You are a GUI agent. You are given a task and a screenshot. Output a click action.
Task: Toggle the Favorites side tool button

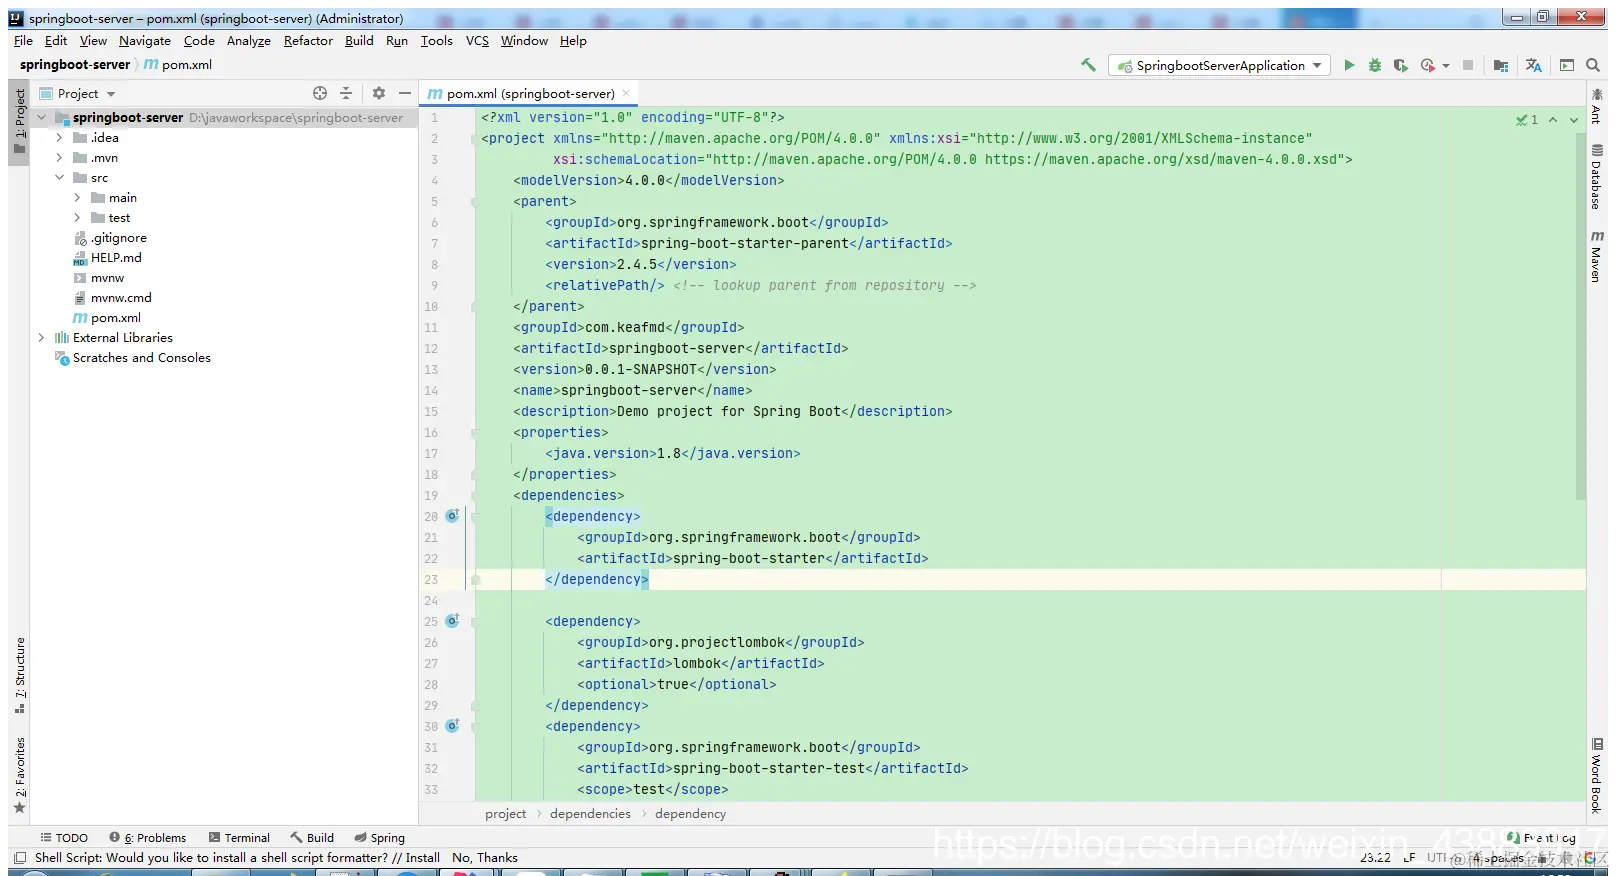tap(20, 775)
